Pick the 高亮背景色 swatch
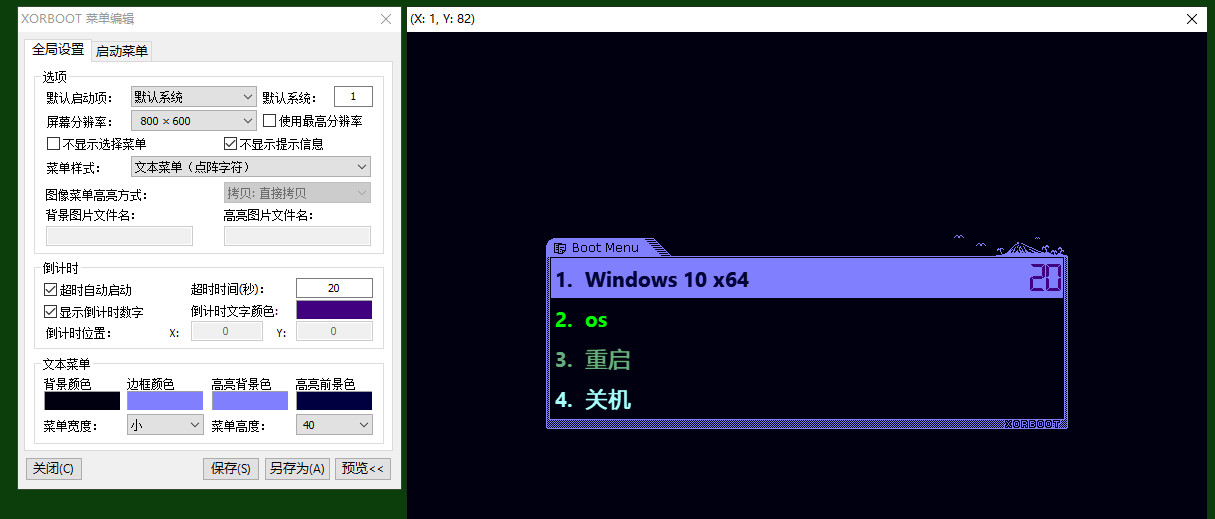The image size is (1215, 519). 250,401
